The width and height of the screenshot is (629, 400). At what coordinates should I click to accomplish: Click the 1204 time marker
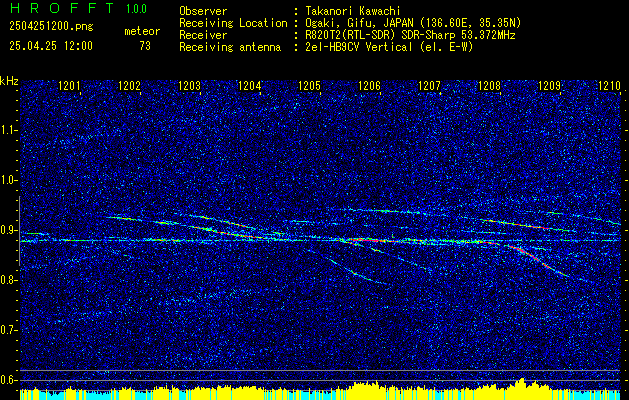tap(250, 85)
